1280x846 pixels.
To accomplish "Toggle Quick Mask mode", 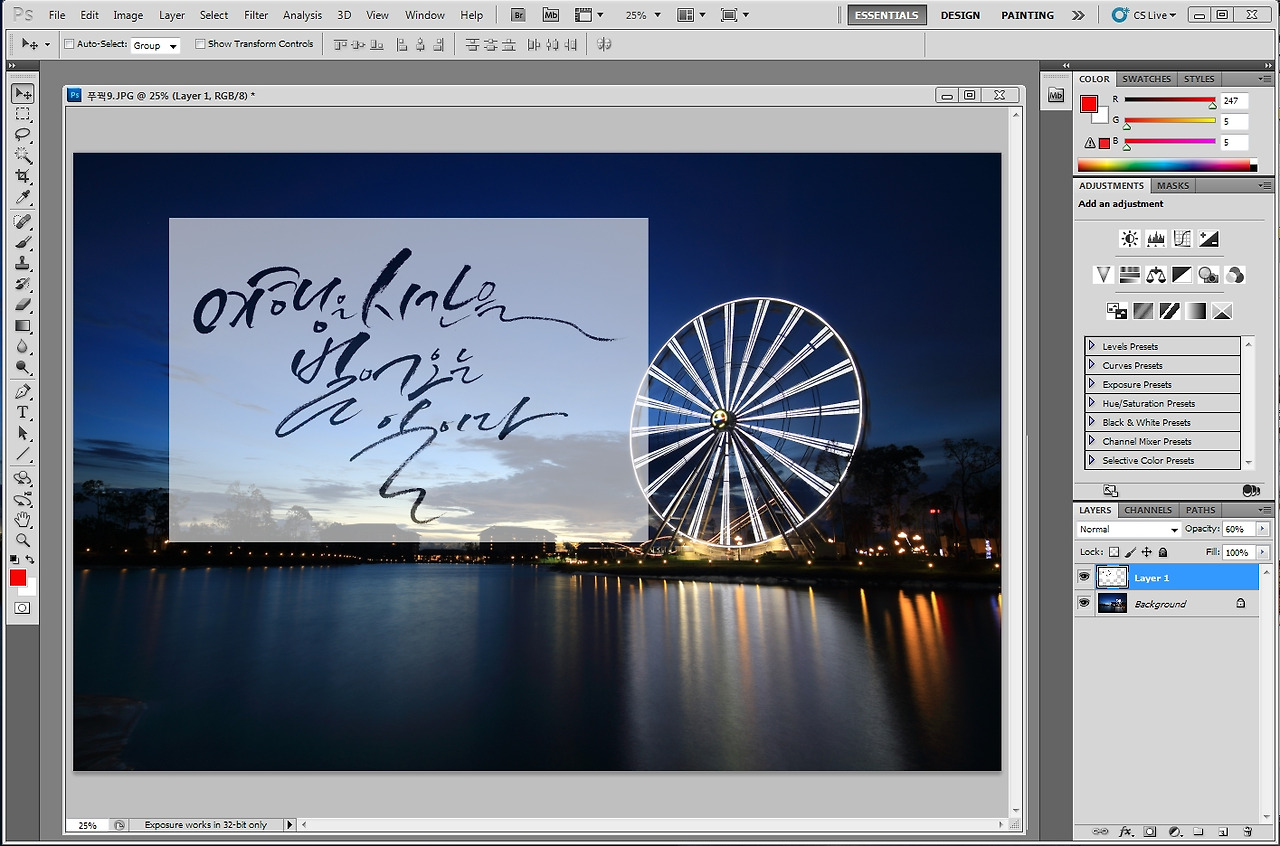I will pos(22,607).
